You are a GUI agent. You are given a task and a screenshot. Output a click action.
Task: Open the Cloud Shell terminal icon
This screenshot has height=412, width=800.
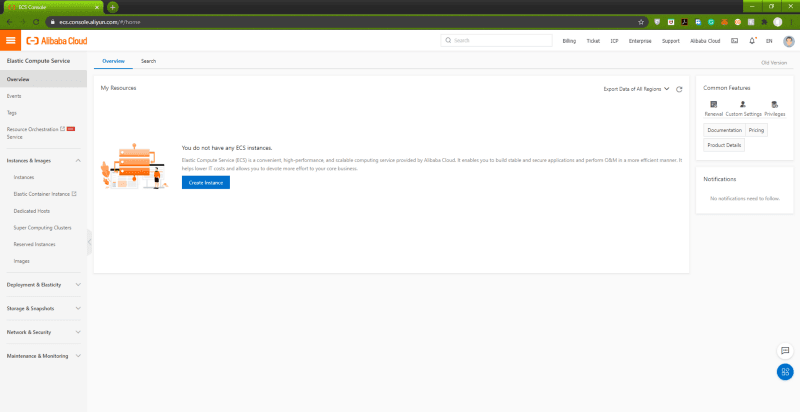735,41
